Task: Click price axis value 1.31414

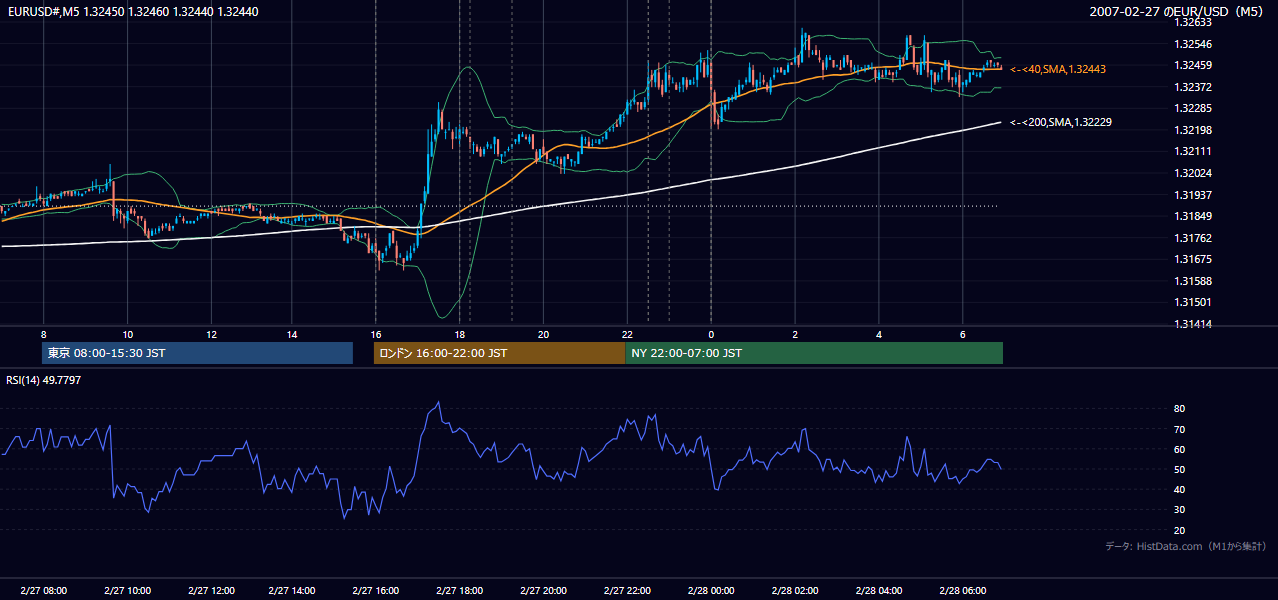Action: [1193, 323]
